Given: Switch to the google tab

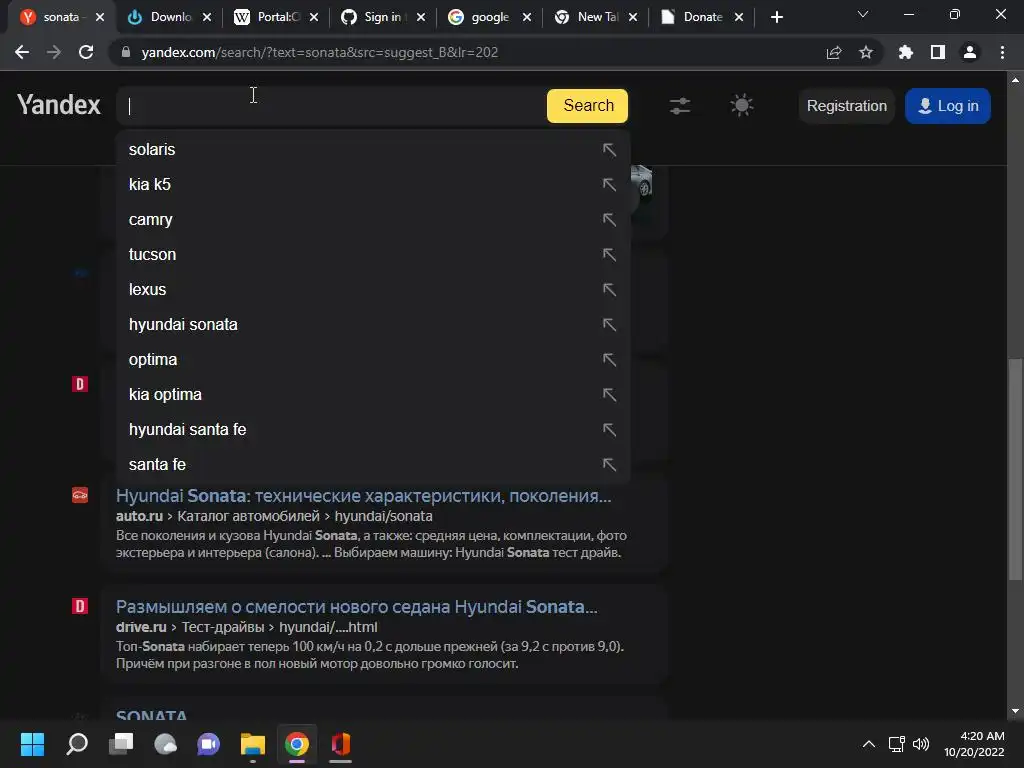Looking at the screenshot, I should point(490,17).
